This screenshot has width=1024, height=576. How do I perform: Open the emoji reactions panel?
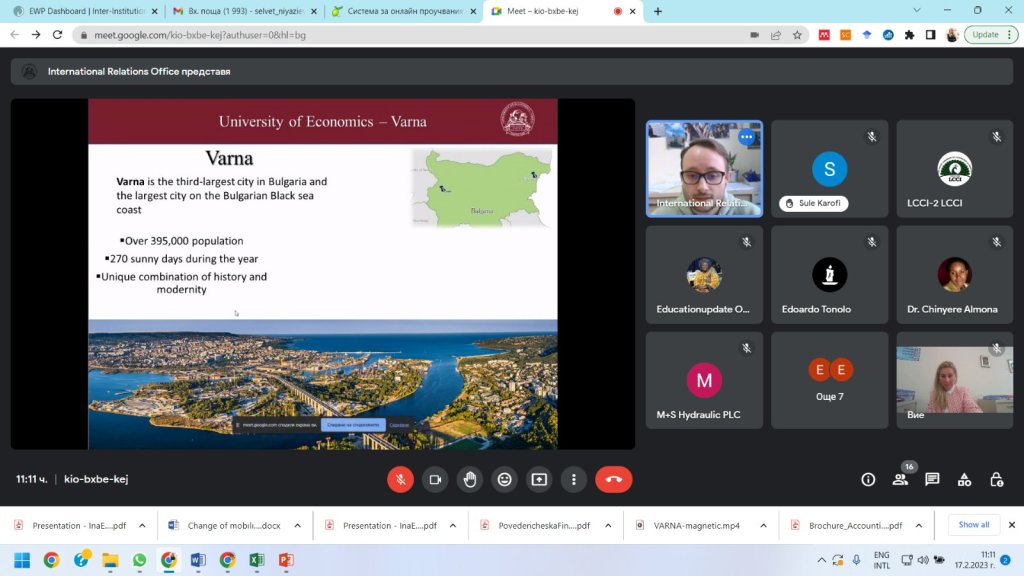(x=504, y=479)
